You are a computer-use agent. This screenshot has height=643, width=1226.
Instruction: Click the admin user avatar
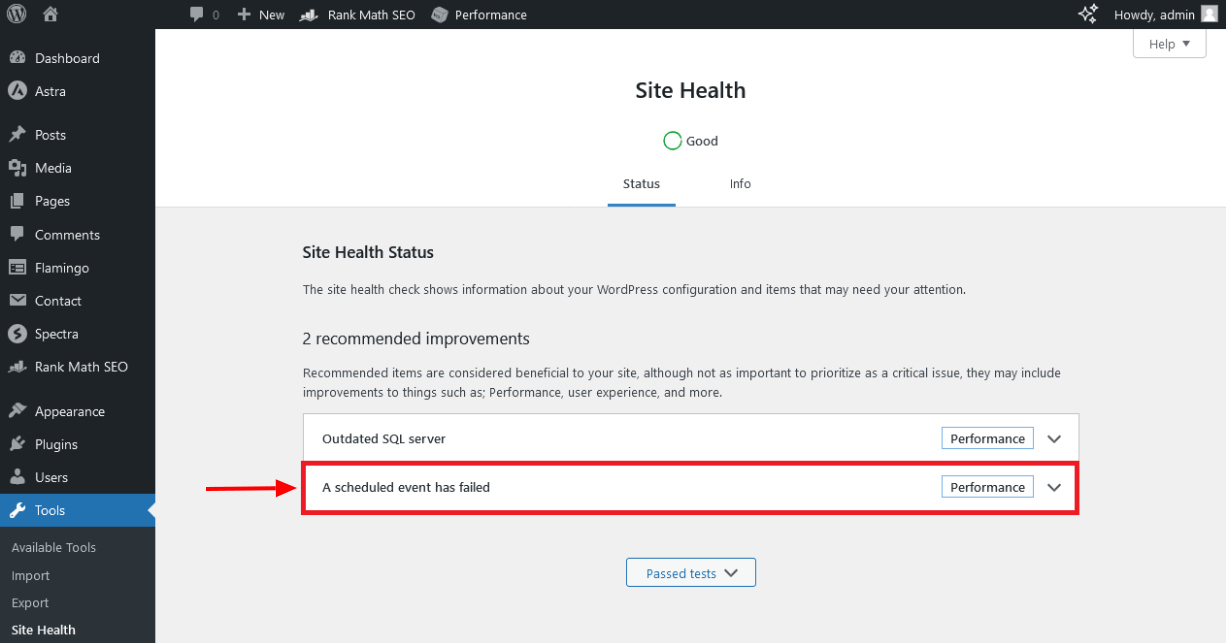coord(1209,14)
